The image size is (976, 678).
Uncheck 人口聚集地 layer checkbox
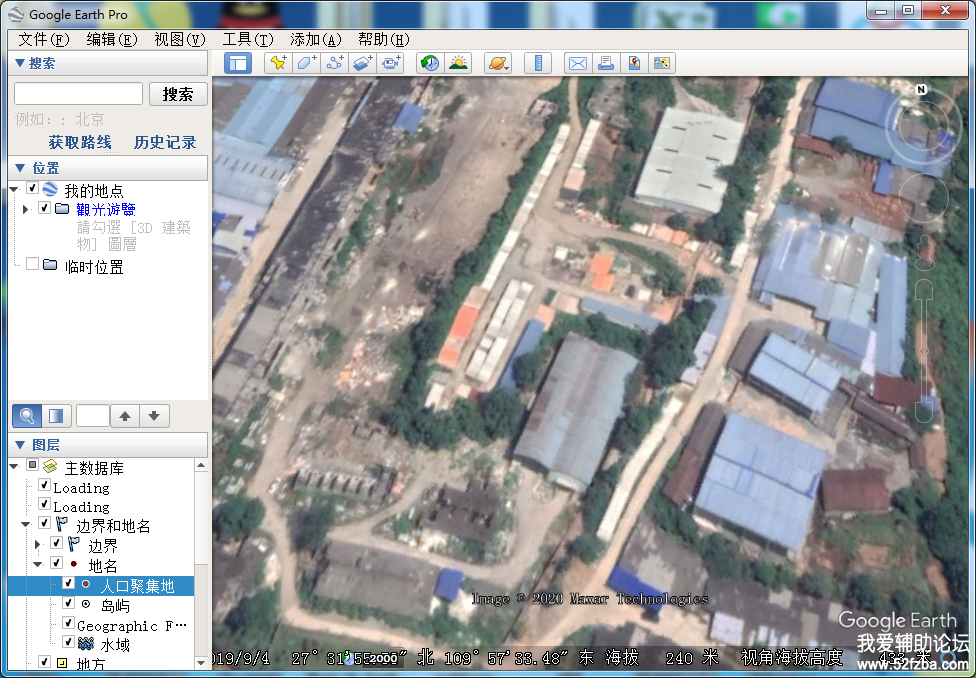click(68, 583)
